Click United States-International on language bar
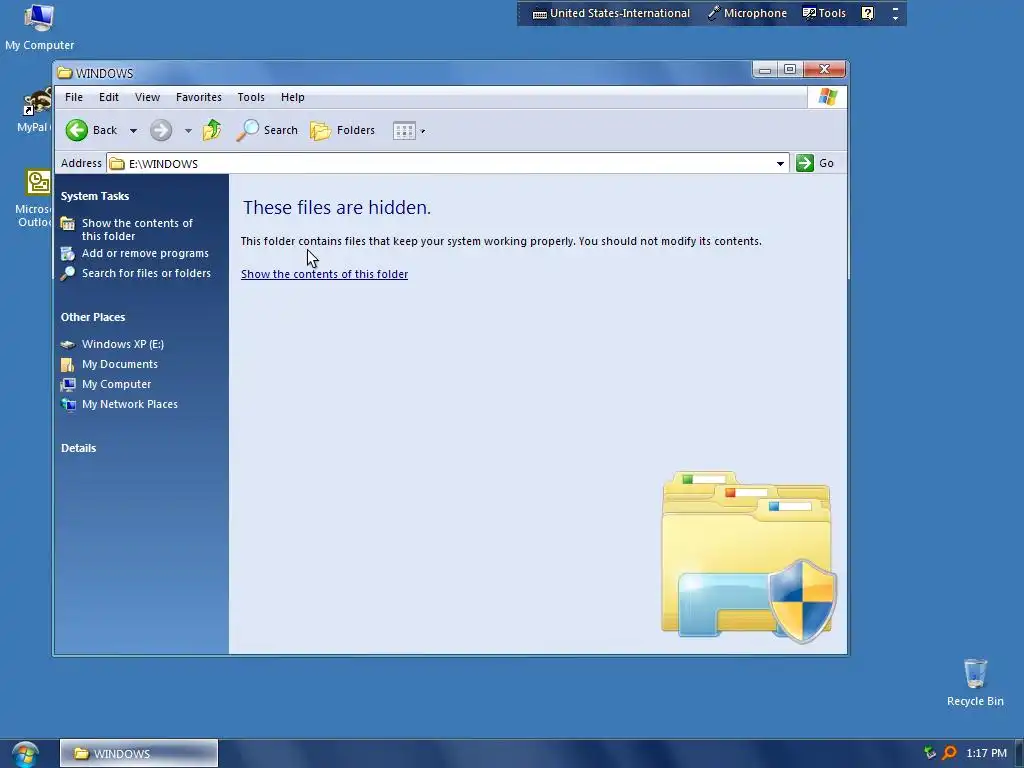This screenshot has width=1024, height=768. 611,13
